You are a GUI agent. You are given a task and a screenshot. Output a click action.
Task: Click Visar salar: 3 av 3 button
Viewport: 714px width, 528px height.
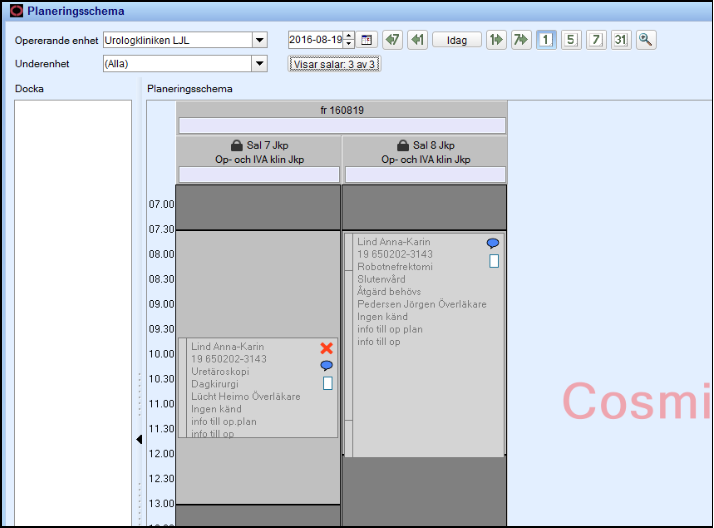coord(334,64)
